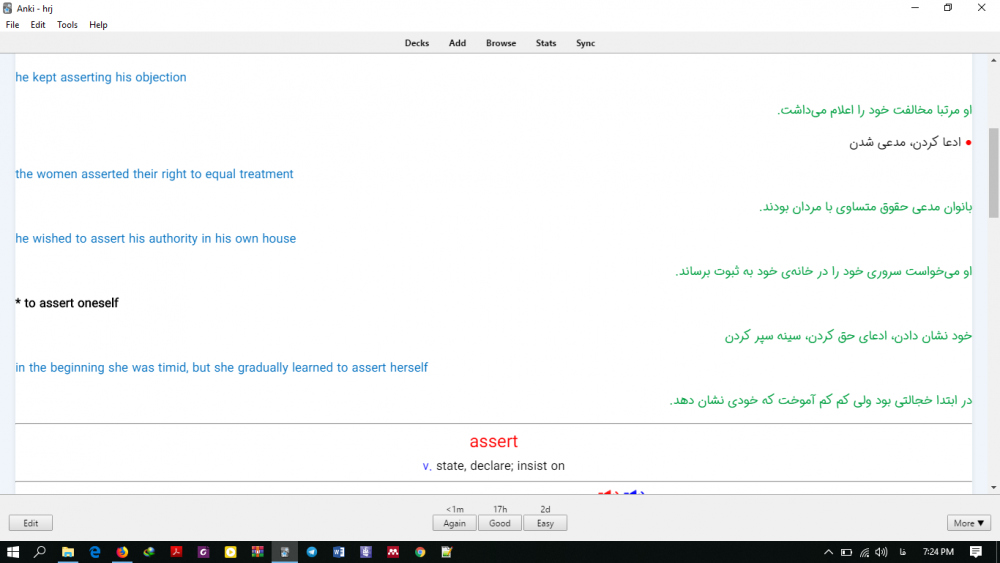
Task: Rate the card as Good
Action: [500, 523]
